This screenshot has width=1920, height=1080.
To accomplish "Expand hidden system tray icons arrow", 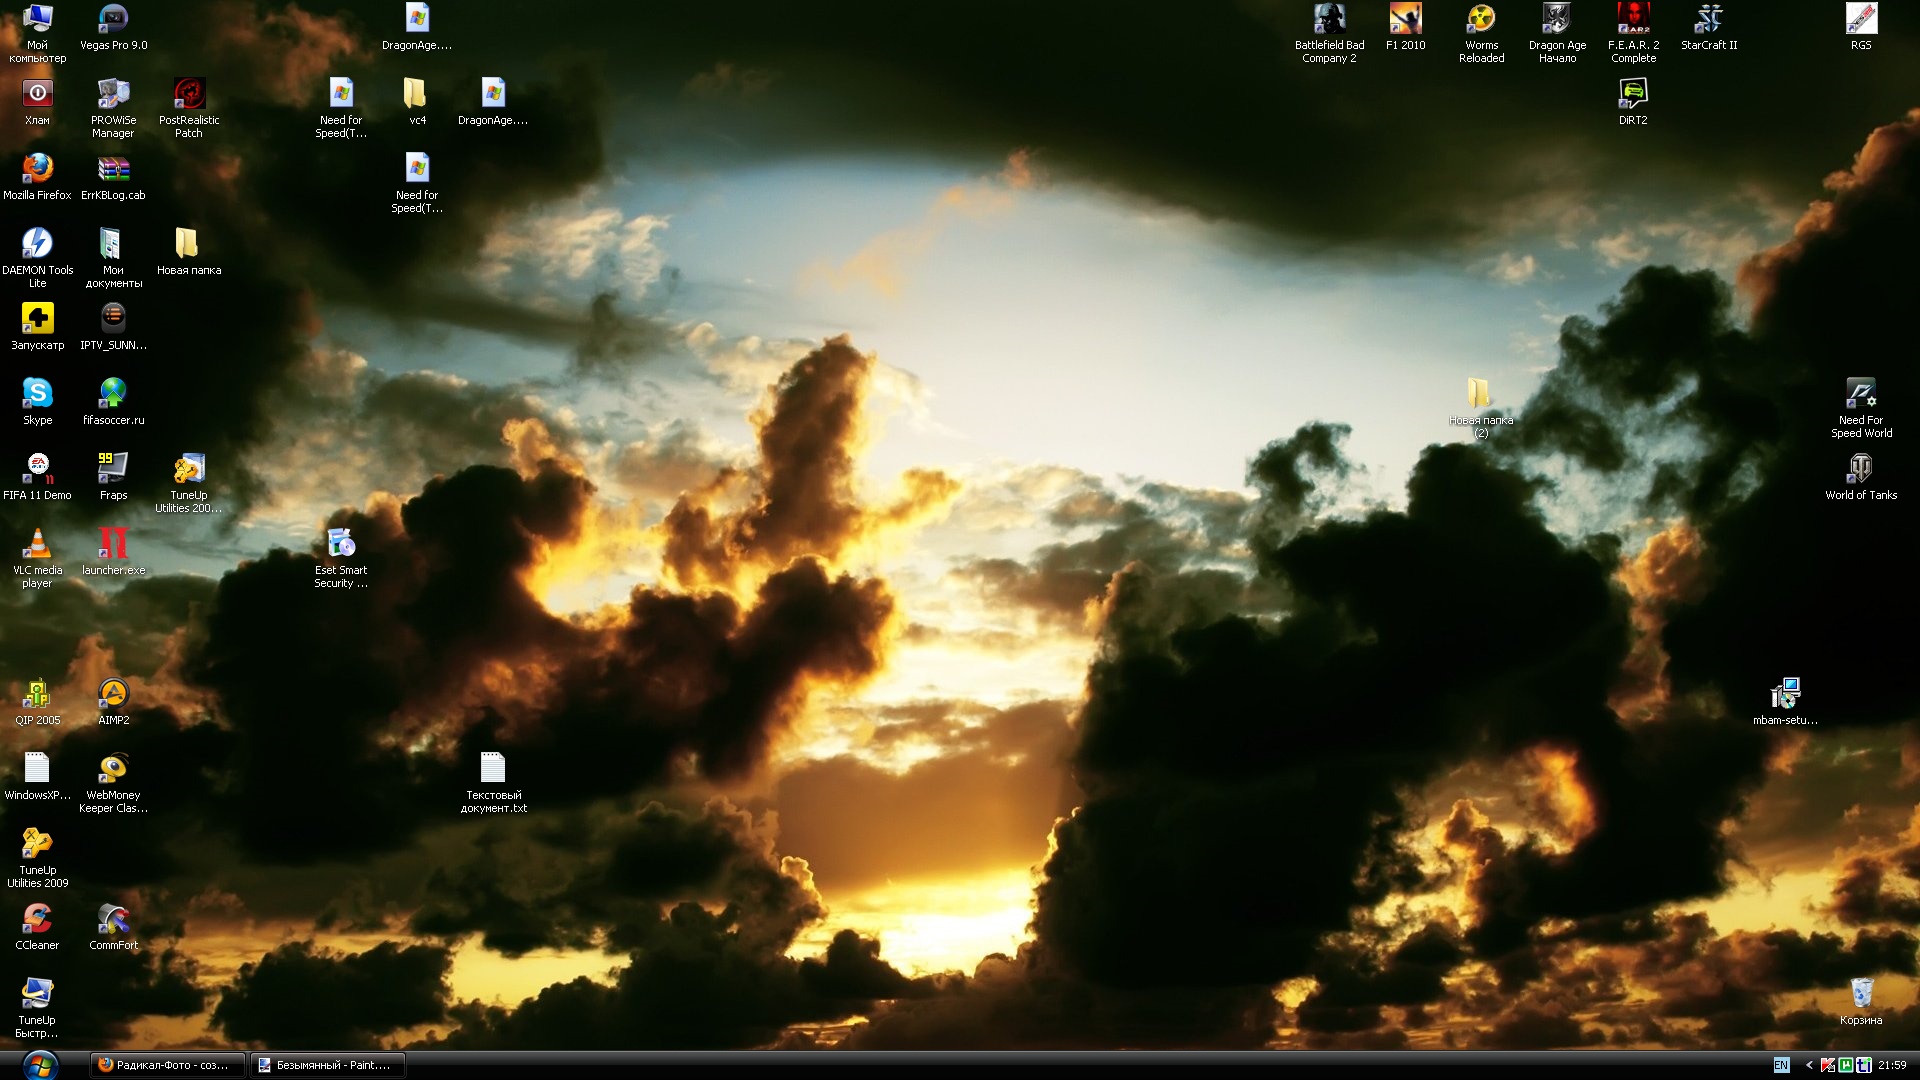I will [x=1808, y=1065].
